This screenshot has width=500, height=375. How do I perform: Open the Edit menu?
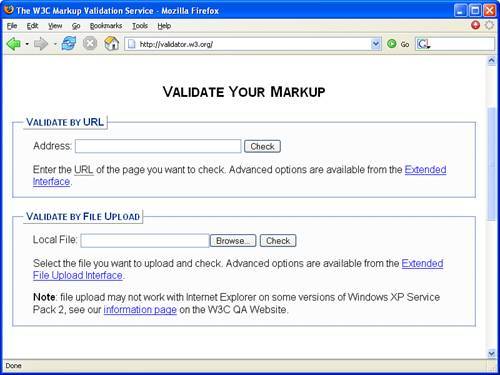pos(32,26)
